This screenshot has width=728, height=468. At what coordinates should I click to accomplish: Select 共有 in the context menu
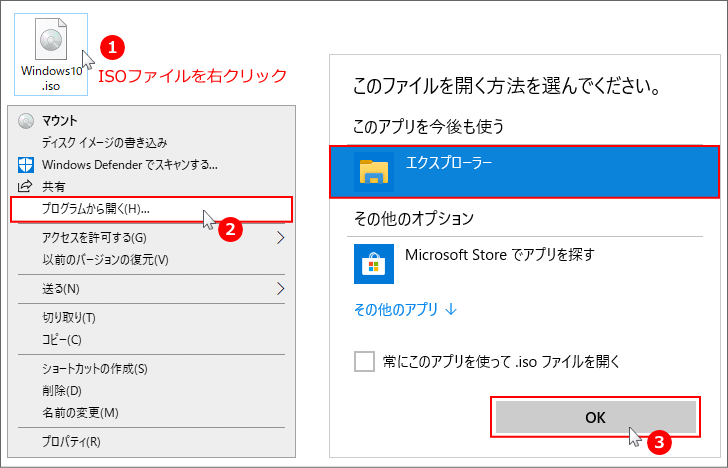pyautogui.click(x=152, y=186)
